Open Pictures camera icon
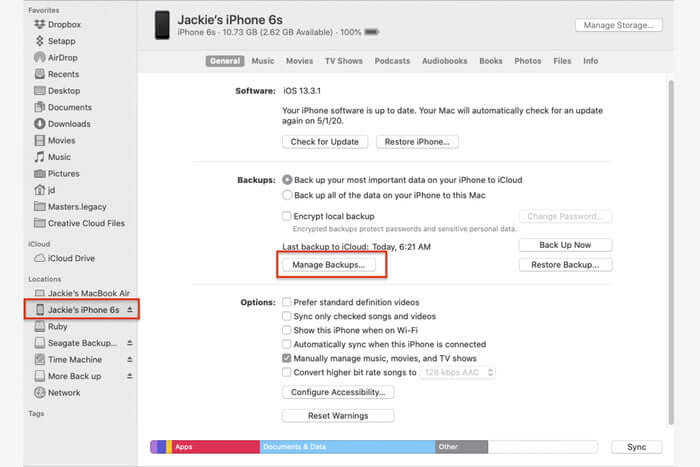 tap(40, 174)
